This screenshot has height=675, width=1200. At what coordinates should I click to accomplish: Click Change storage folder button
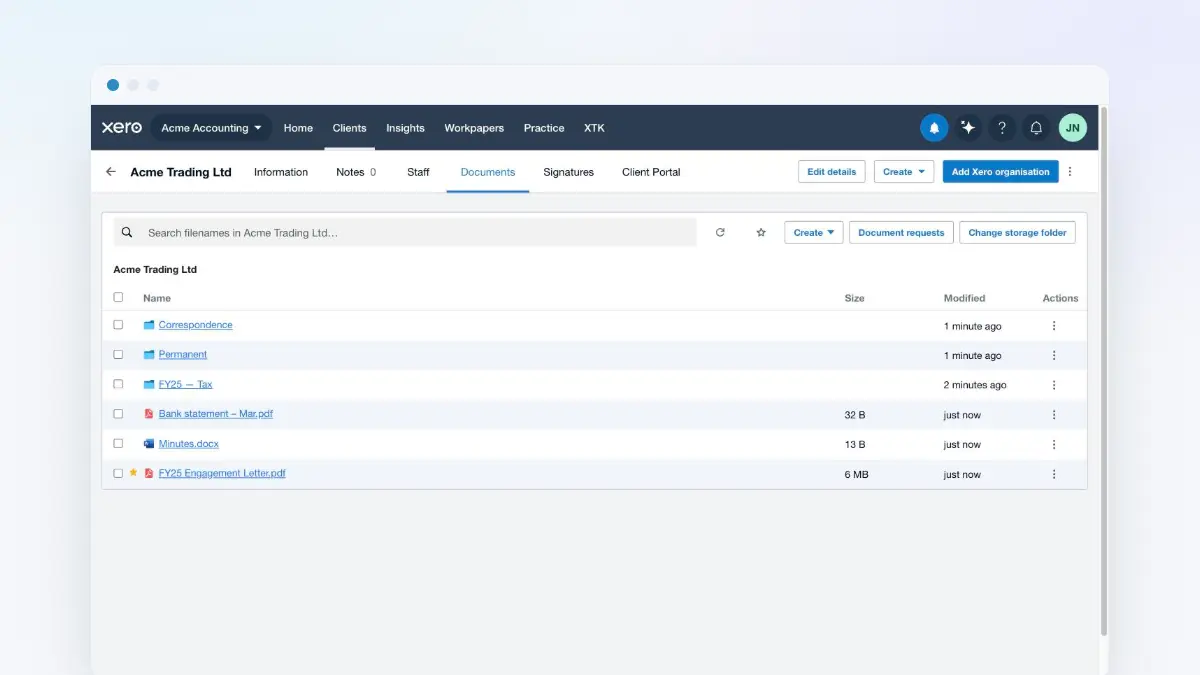pos(1017,233)
